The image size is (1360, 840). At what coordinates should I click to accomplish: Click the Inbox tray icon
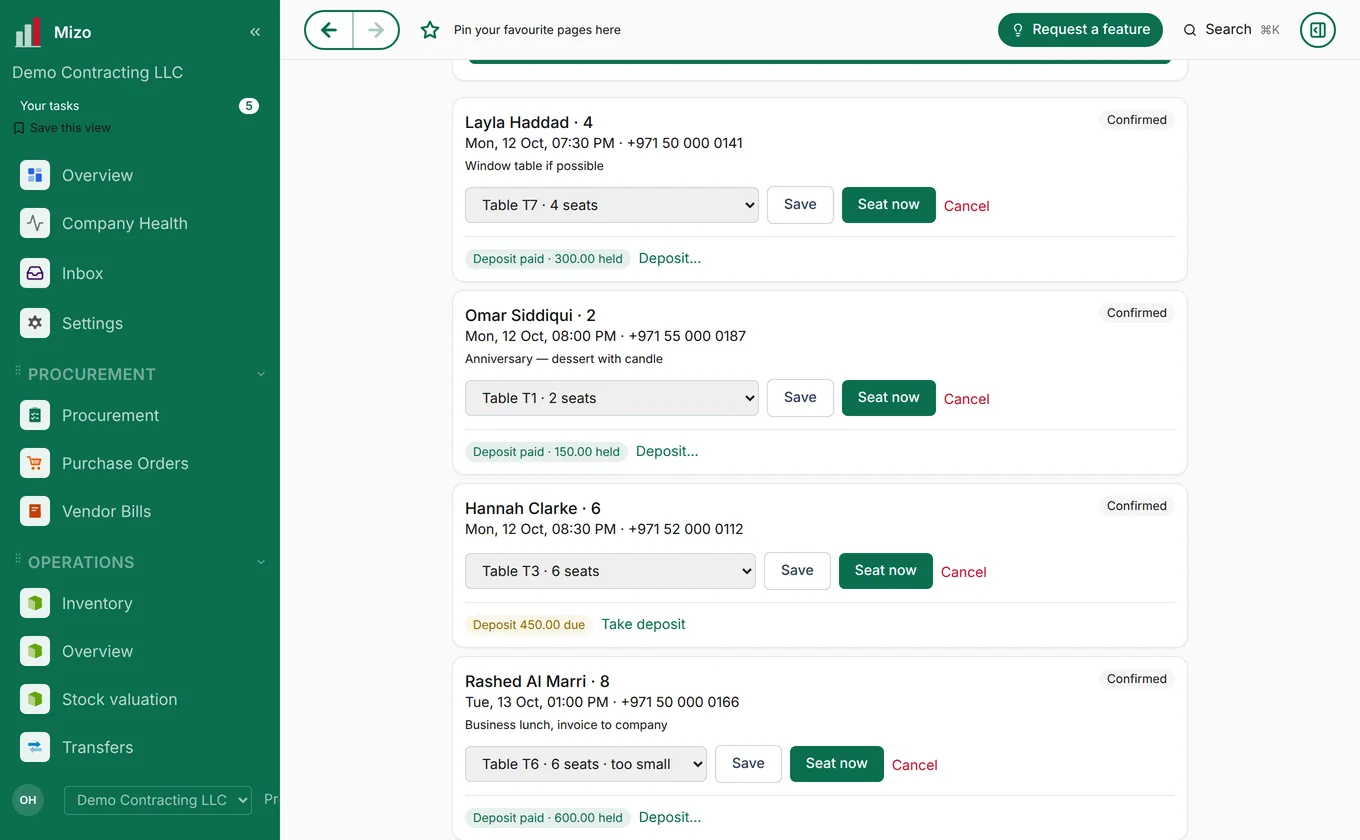[x=35, y=273]
